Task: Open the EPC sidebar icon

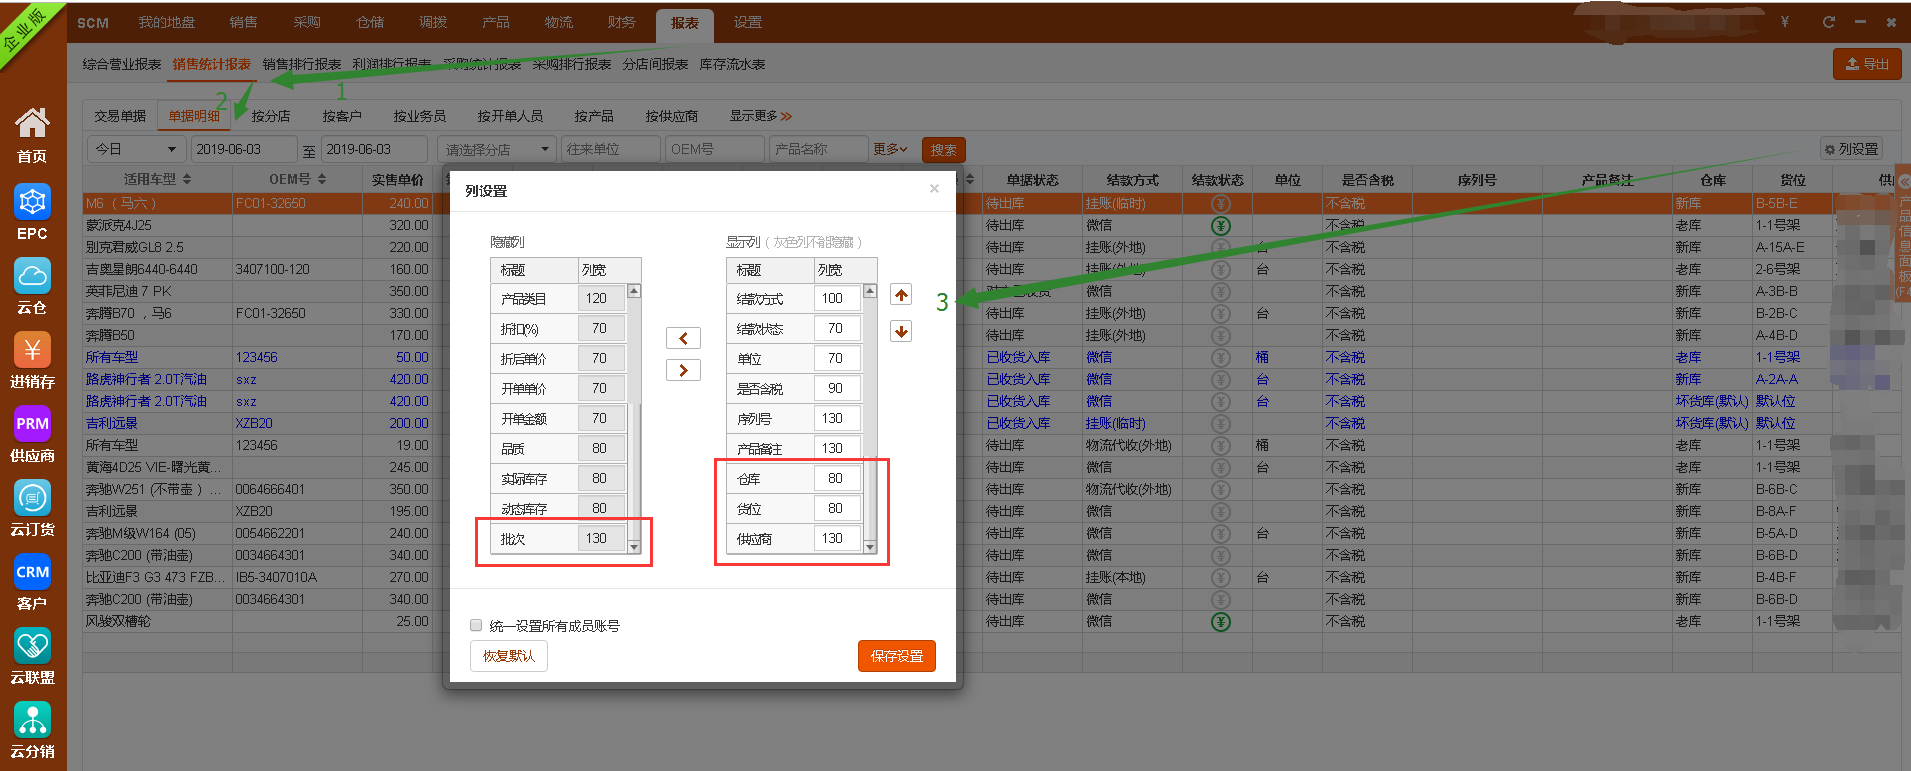Action: pyautogui.click(x=32, y=203)
